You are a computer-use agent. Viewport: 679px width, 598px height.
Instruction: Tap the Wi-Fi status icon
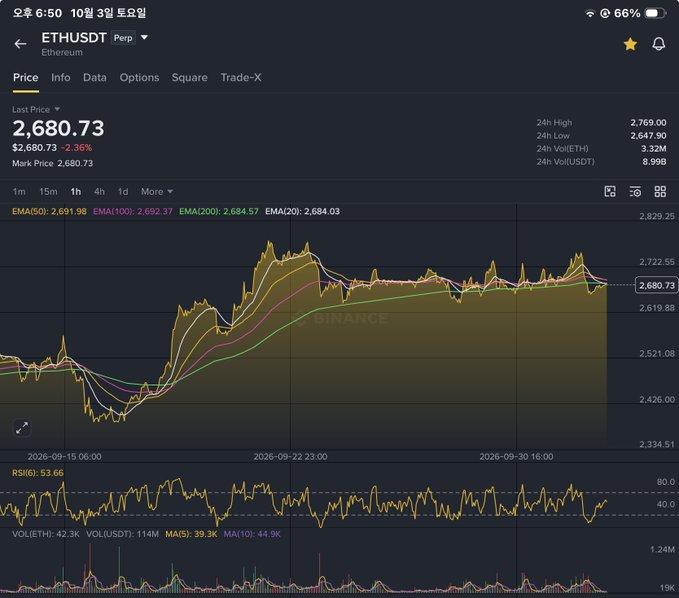tap(590, 13)
